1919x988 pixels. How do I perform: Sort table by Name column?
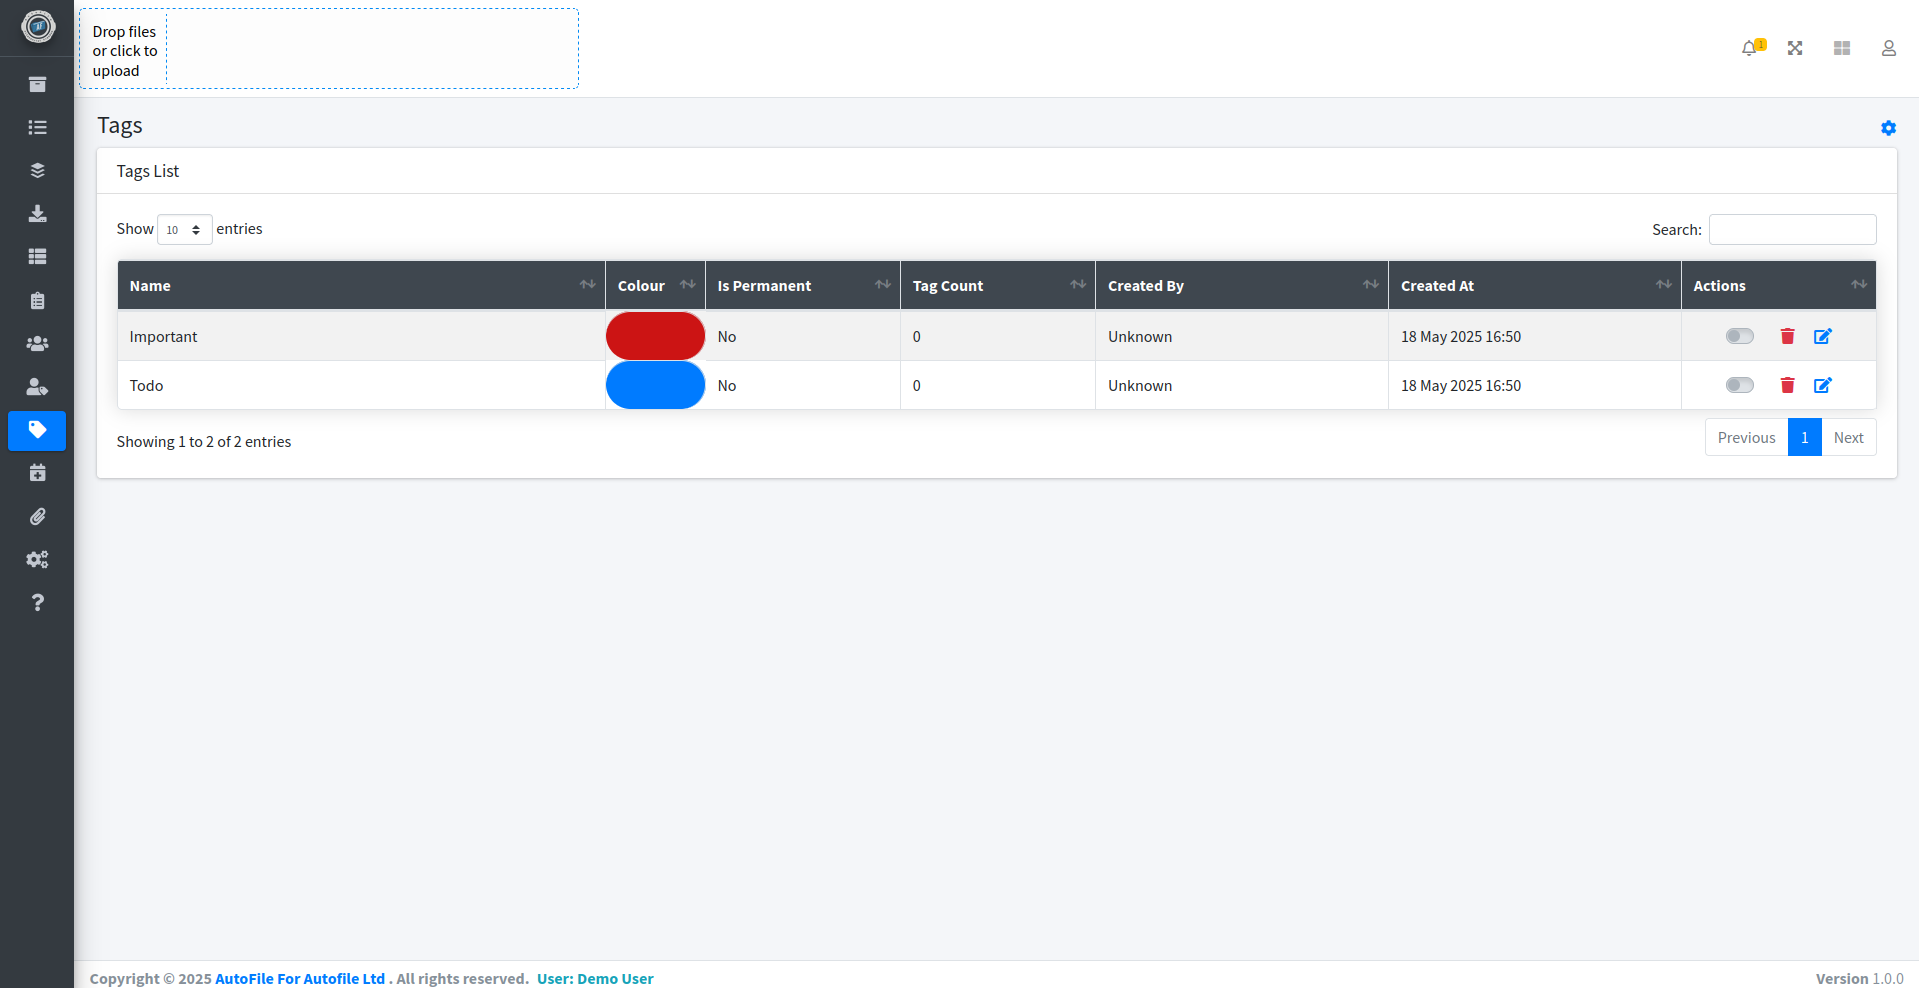(361, 286)
